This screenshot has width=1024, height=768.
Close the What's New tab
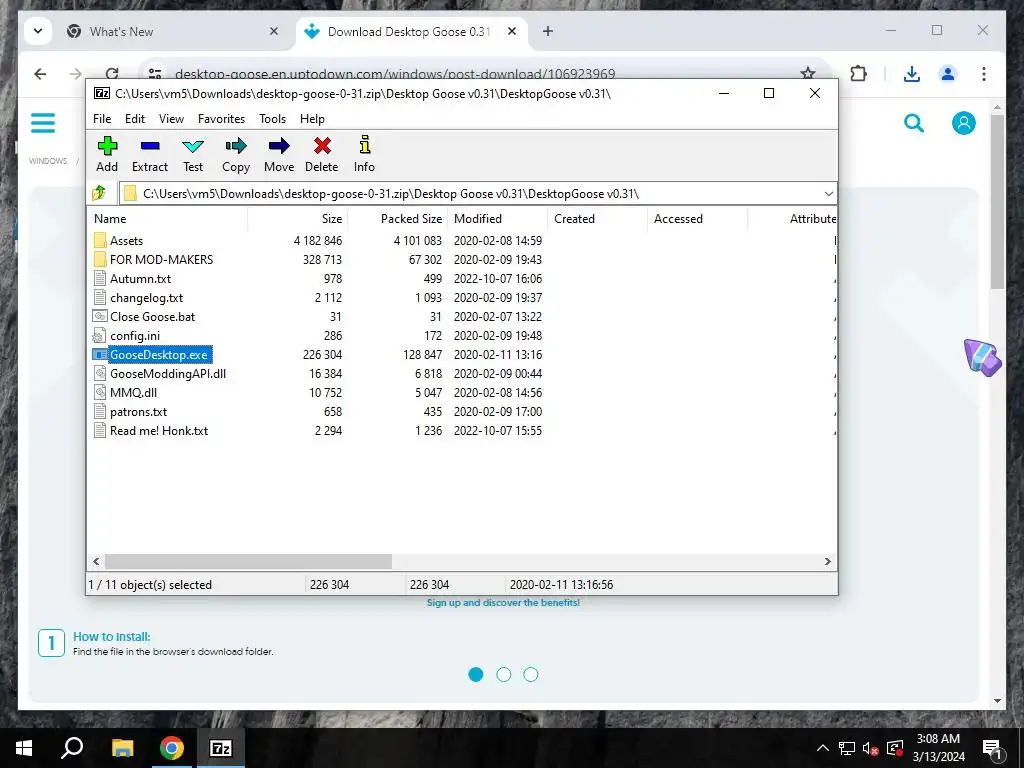[274, 31]
